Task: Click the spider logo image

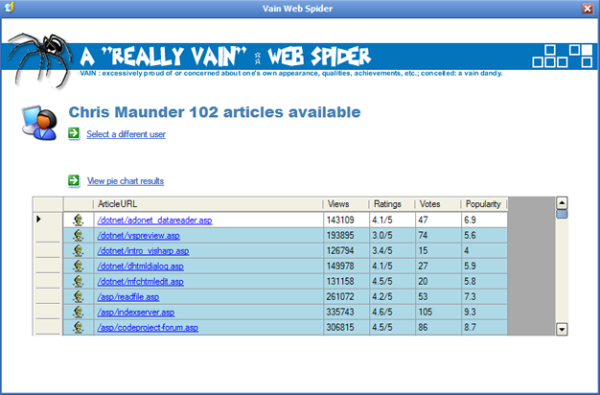Action: point(40,60)
